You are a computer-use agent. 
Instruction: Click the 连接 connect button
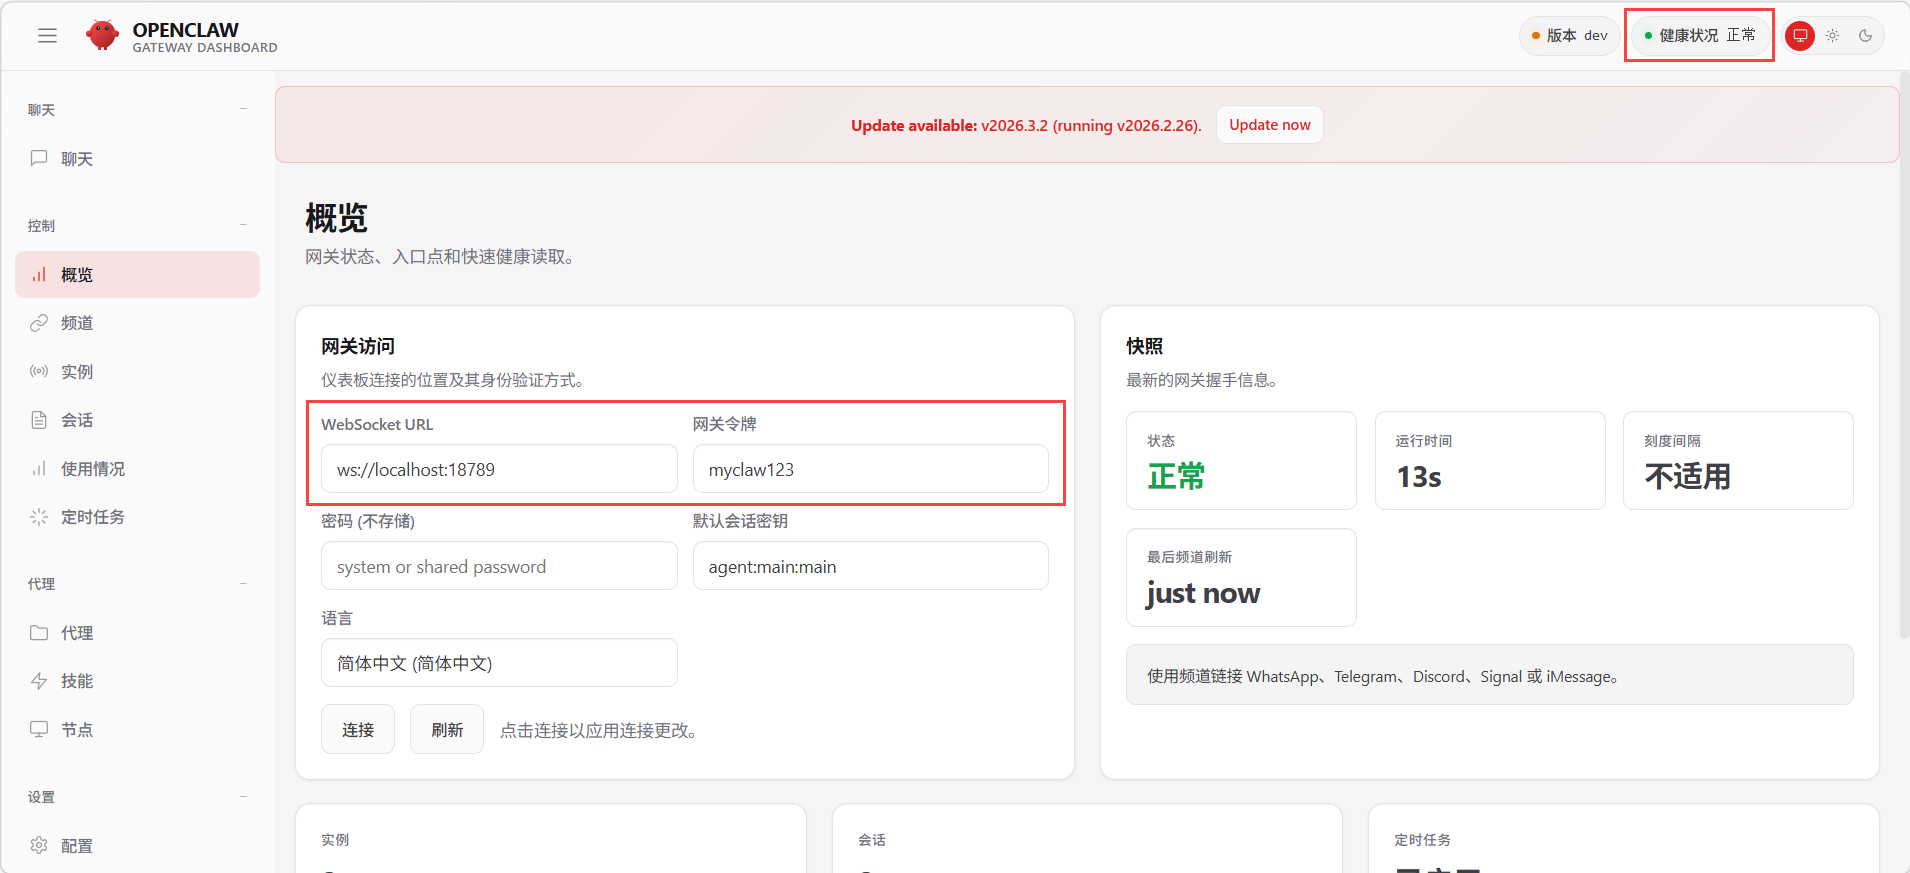coord(358,730)
